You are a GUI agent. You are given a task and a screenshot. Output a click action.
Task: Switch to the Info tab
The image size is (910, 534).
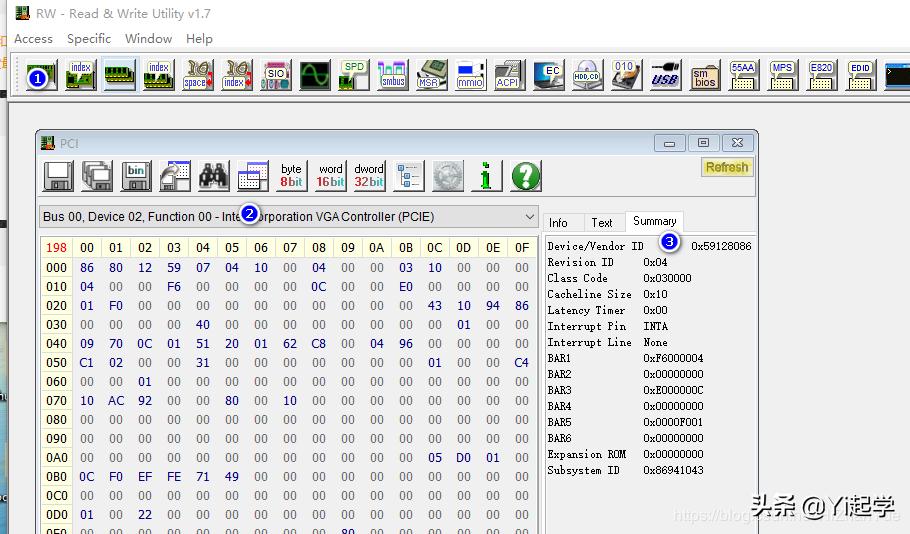pyautogui.click(x=558, y=223)
